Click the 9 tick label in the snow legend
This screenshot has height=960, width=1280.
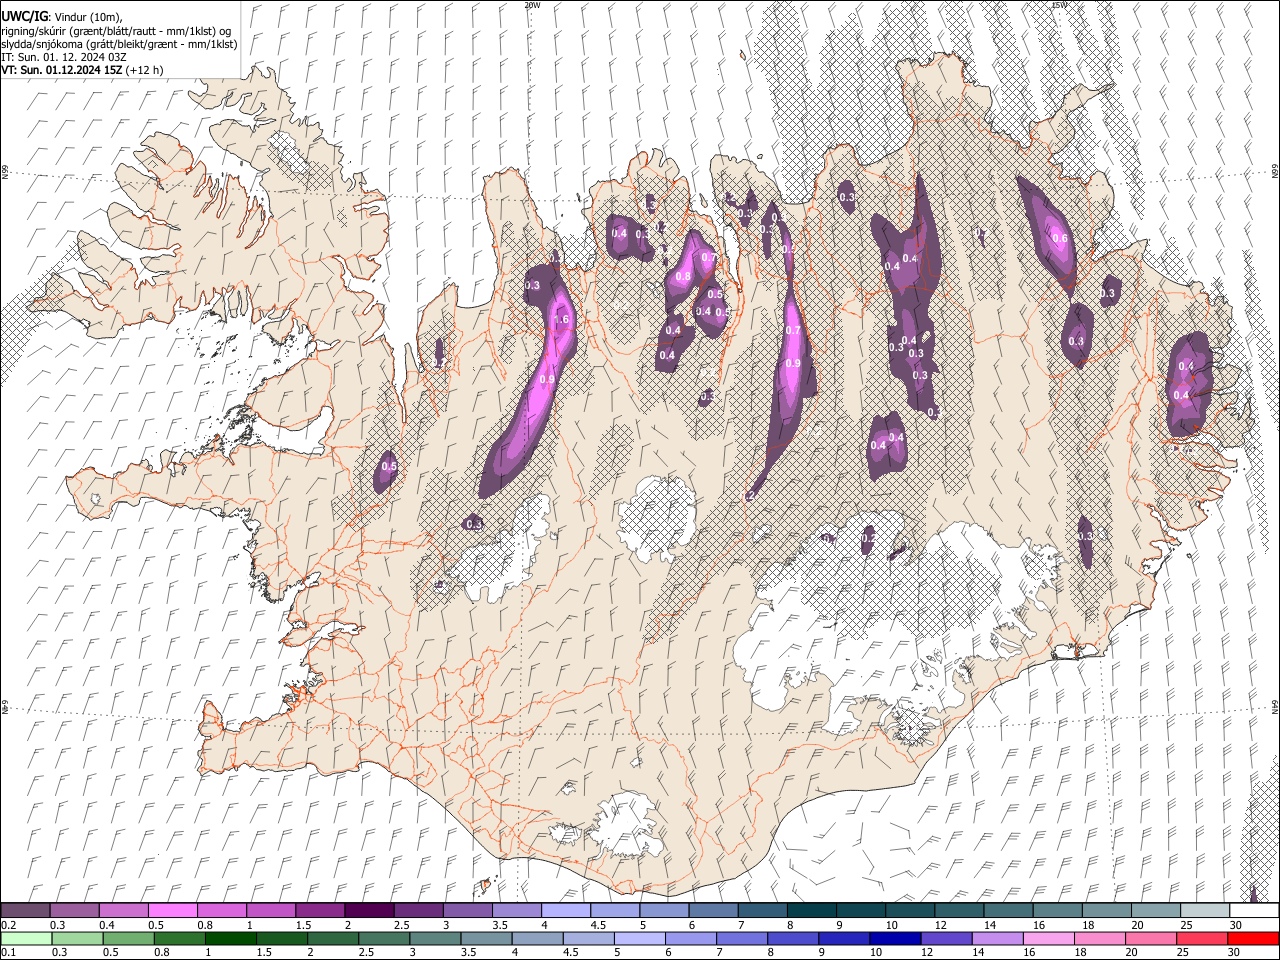coord(839,925)
